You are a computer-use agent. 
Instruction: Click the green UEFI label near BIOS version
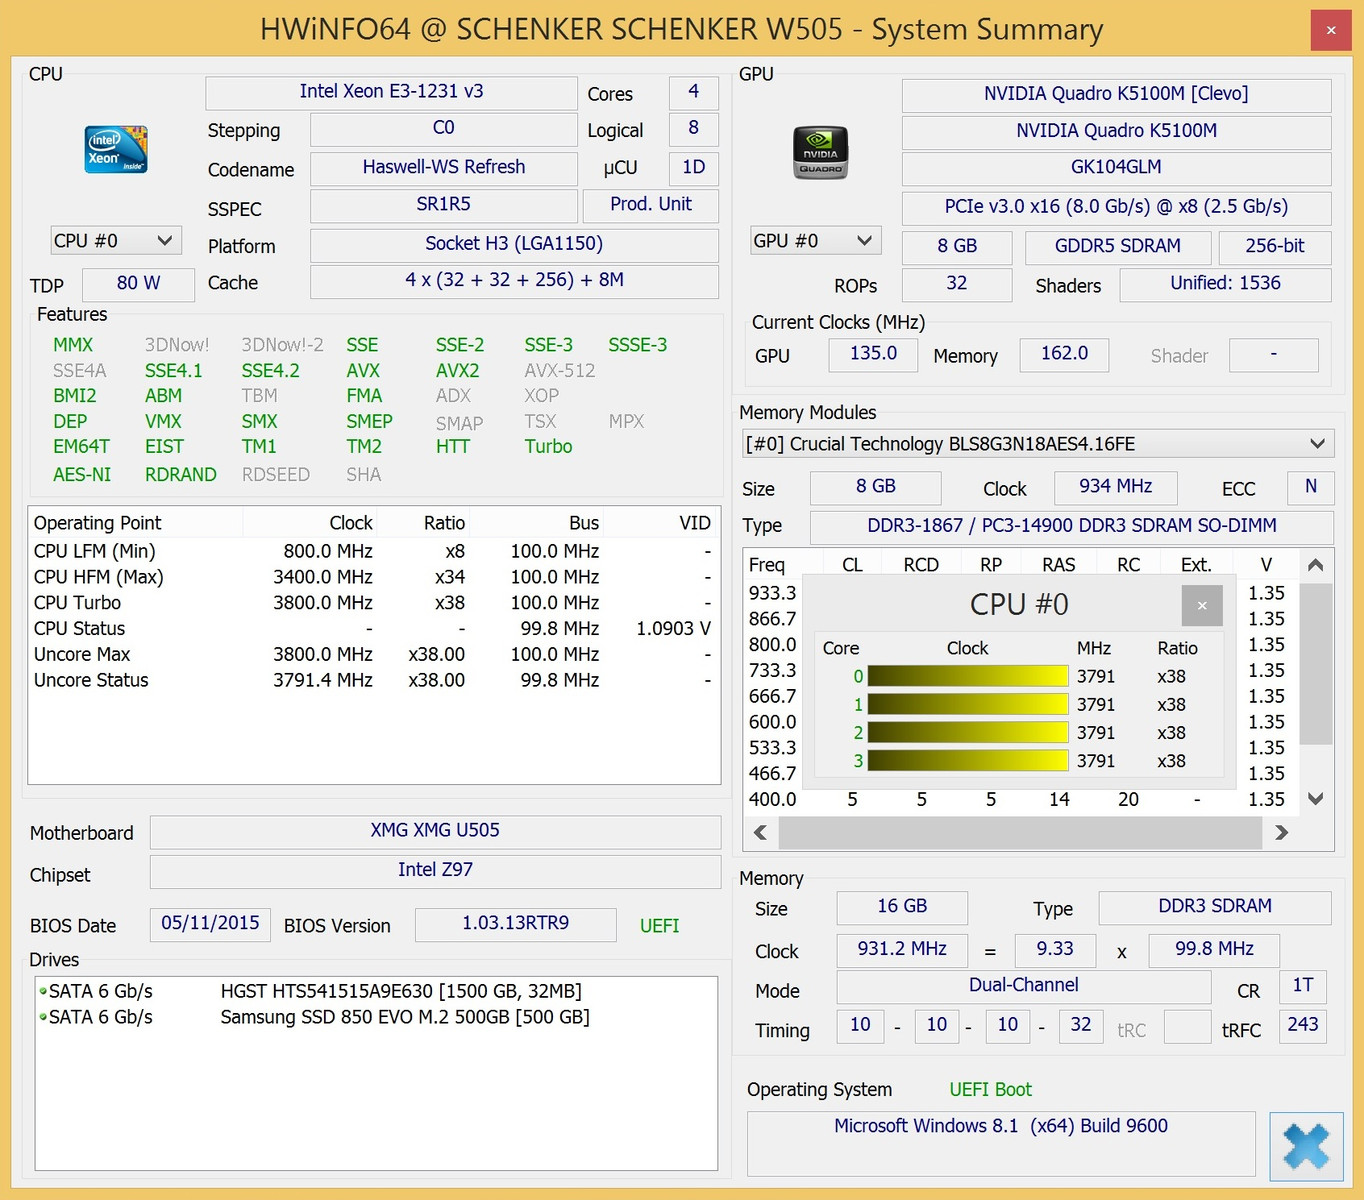click(659, 926)
